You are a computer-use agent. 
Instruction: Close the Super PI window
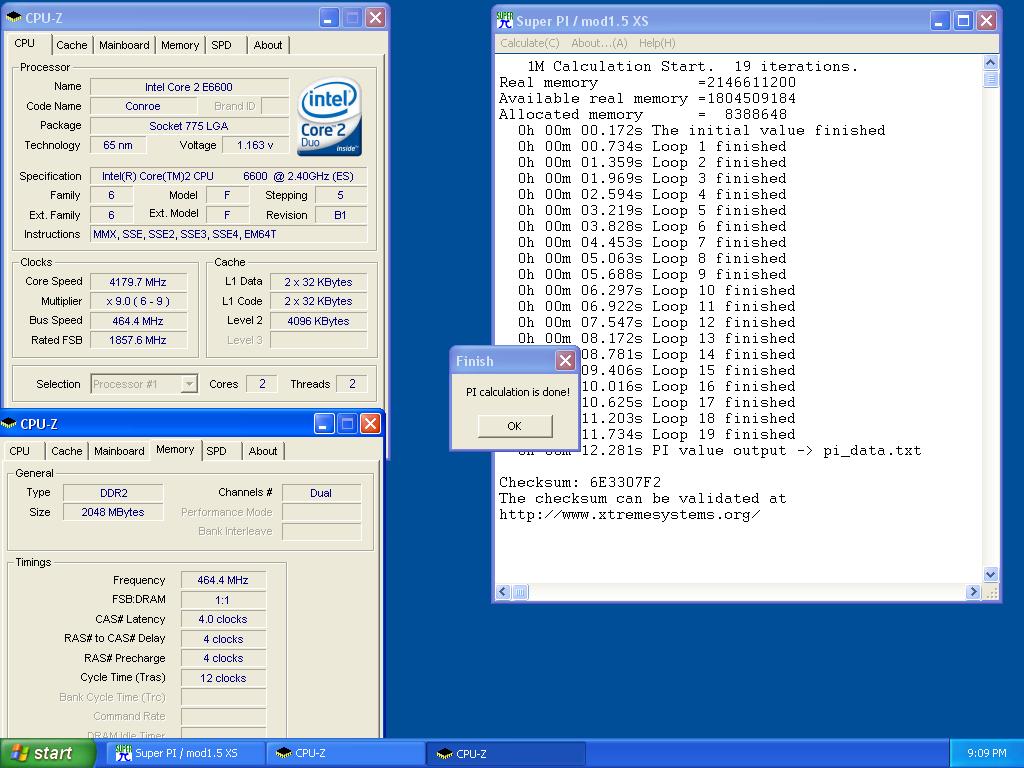tap(987, 21)
